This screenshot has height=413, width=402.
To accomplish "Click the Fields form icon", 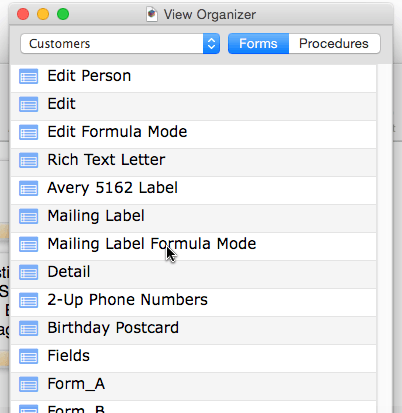I will click(28, 356).
